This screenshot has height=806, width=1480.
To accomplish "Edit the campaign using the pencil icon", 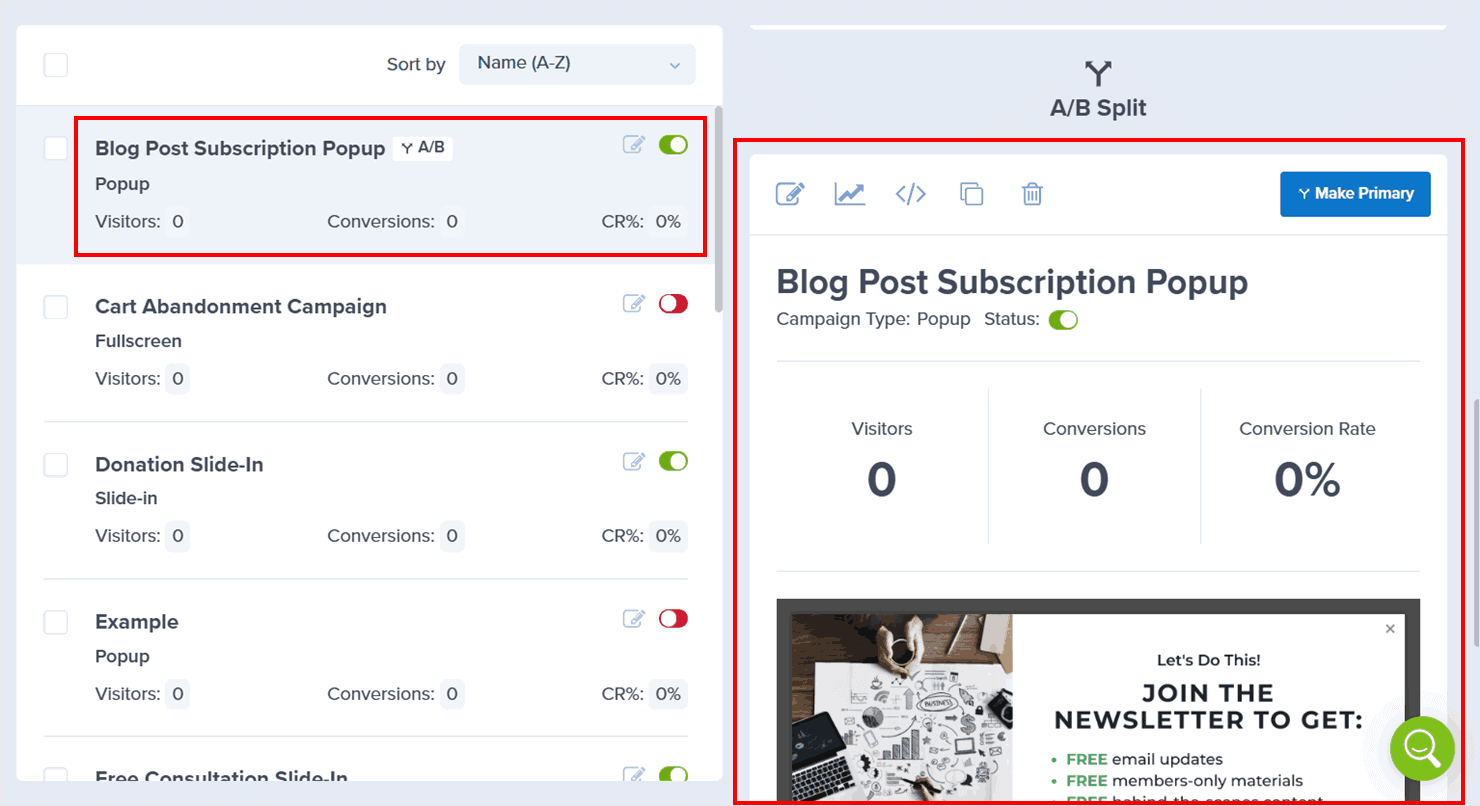I will coord(790,194).
